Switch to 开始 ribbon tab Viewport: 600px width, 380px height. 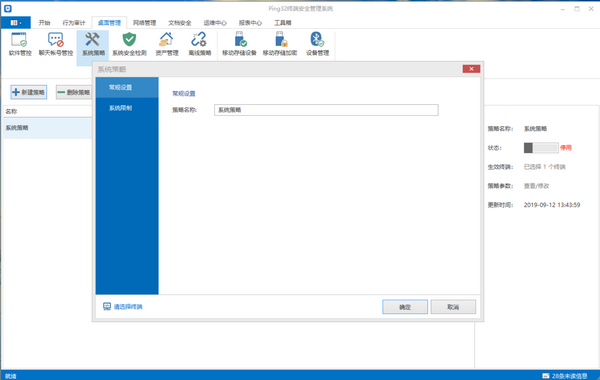[44, 23]
